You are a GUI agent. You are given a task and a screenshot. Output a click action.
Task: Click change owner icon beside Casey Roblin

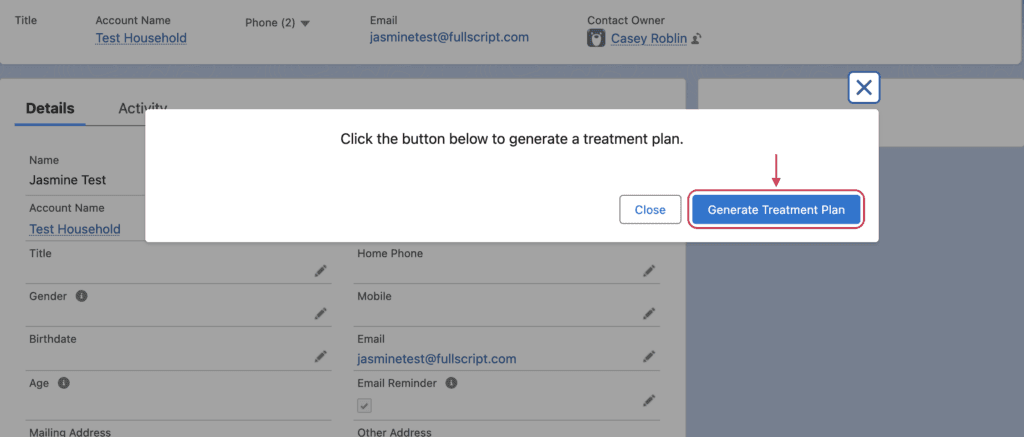(x=696, y=39)
